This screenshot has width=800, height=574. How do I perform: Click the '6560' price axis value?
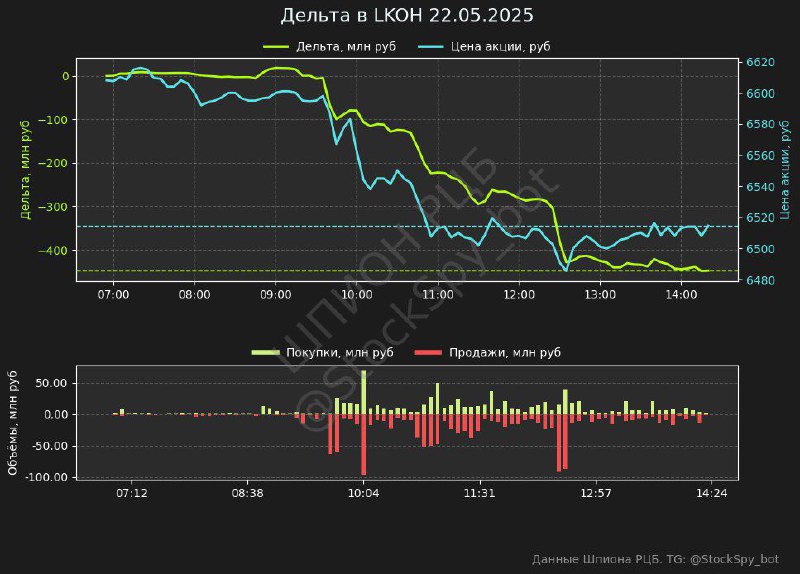760,156
